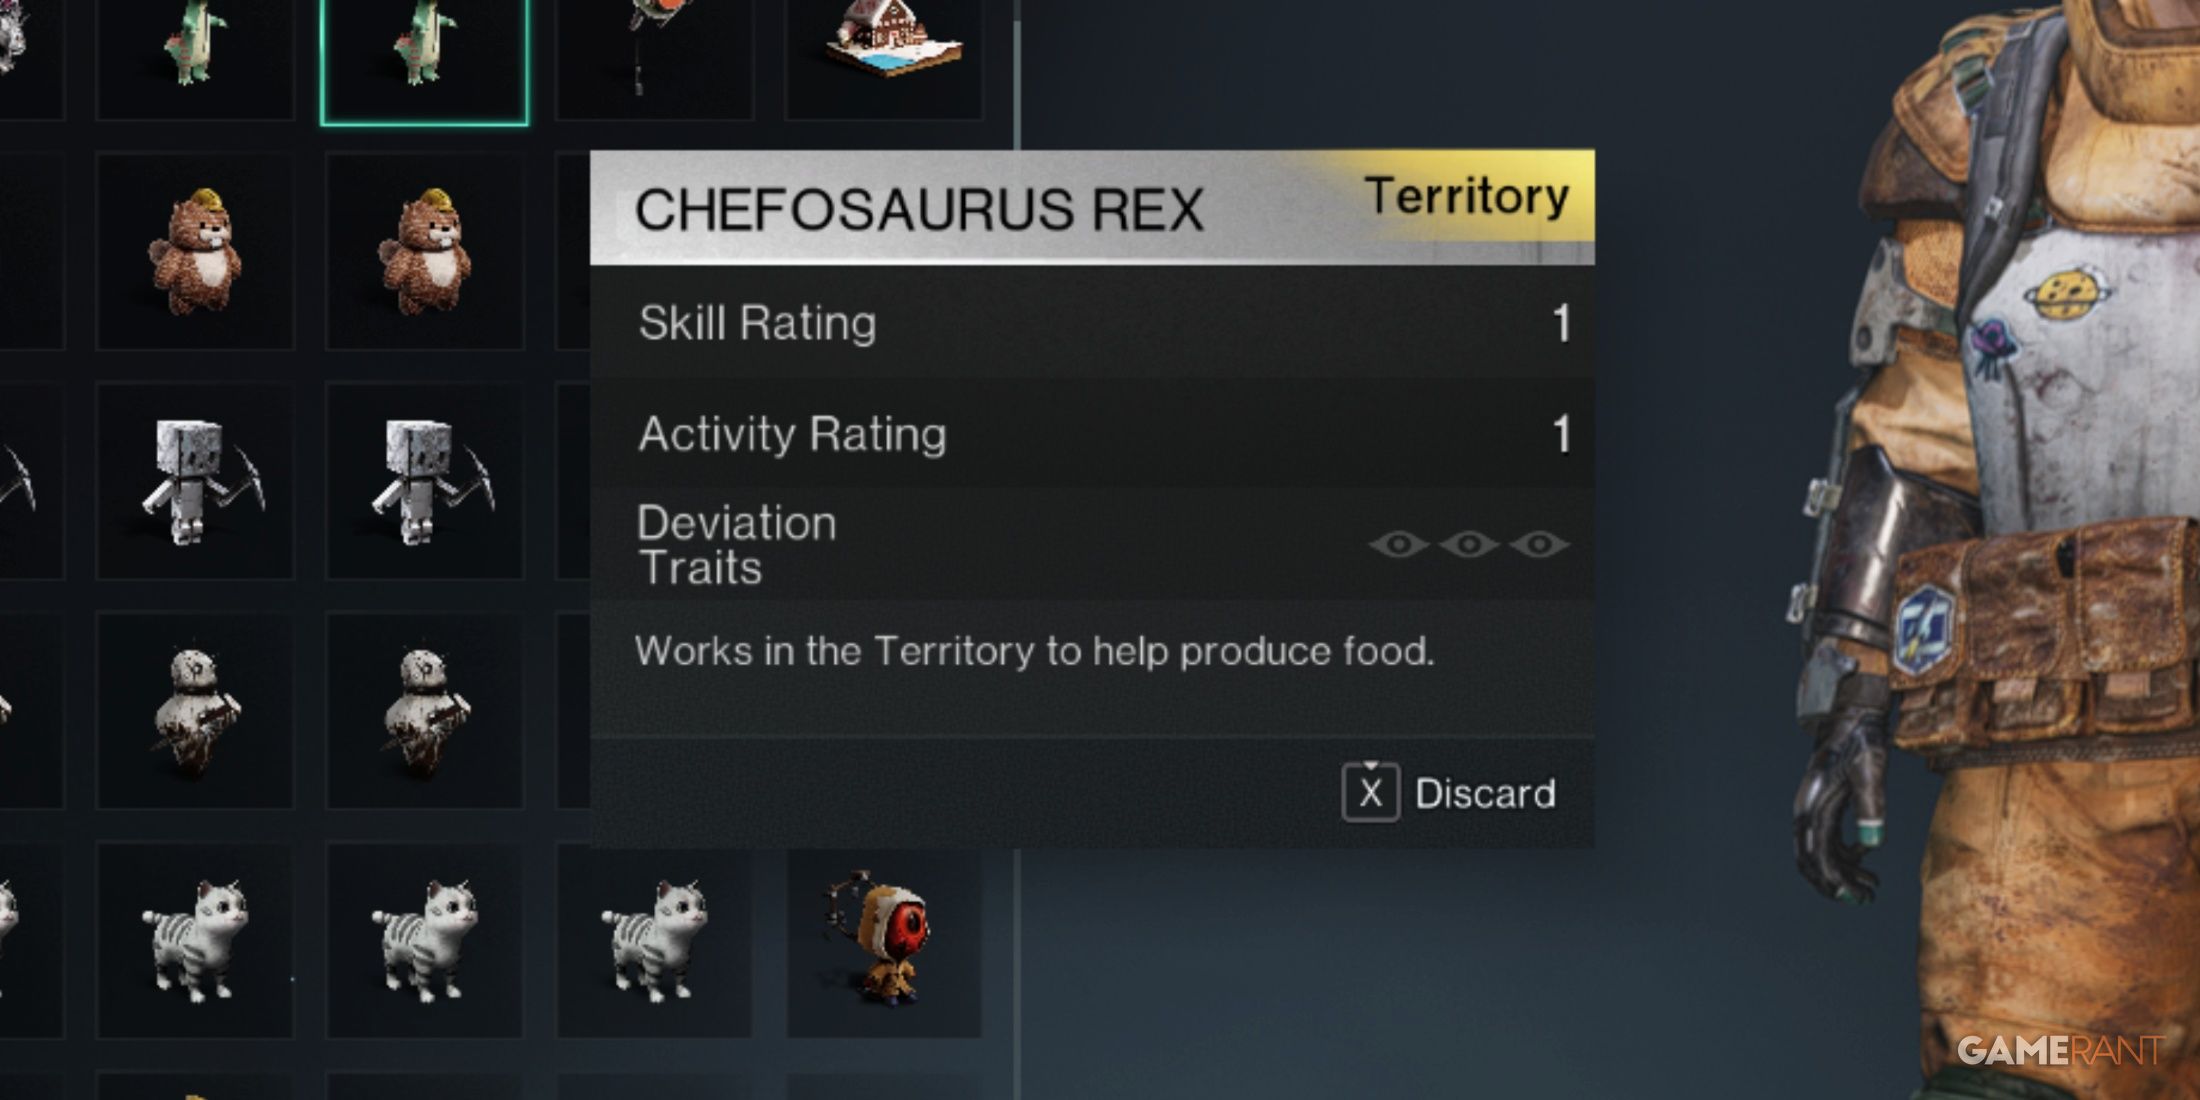2200x1100 pixels.
Task: Toggle the middle Deviation Traits eye icon
Action: (1469, 544)
